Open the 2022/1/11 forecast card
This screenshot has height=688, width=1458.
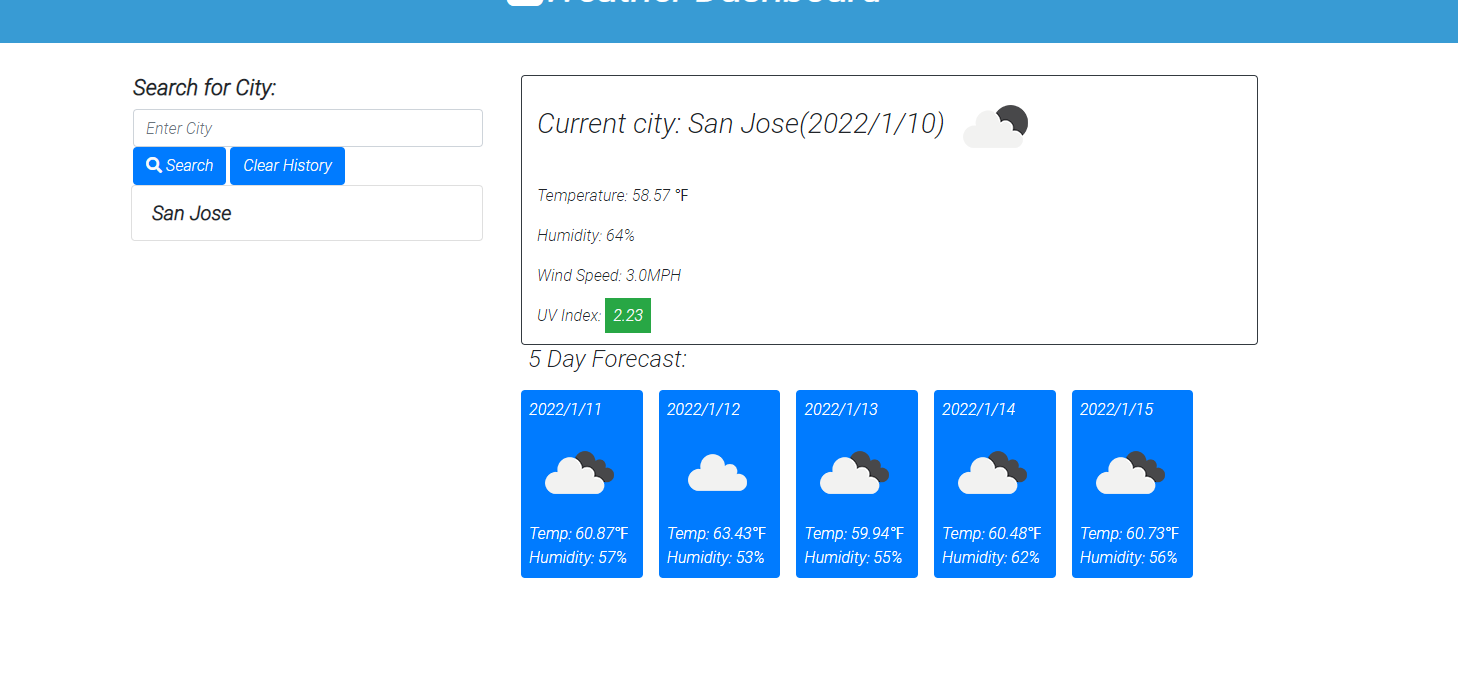click(x=581, y=484)
